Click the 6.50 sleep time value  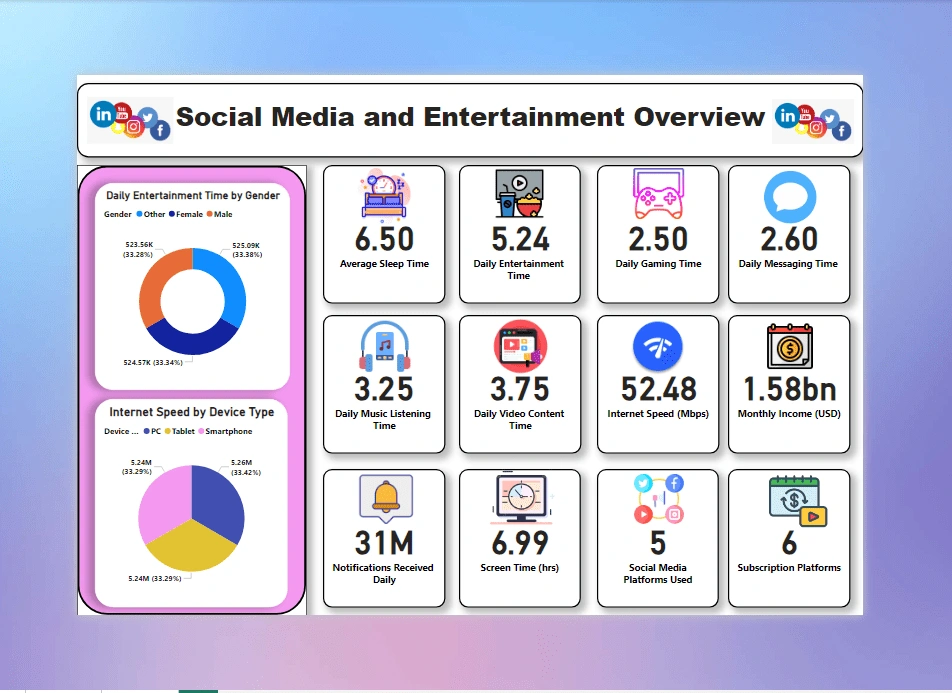tap(384, 239)
